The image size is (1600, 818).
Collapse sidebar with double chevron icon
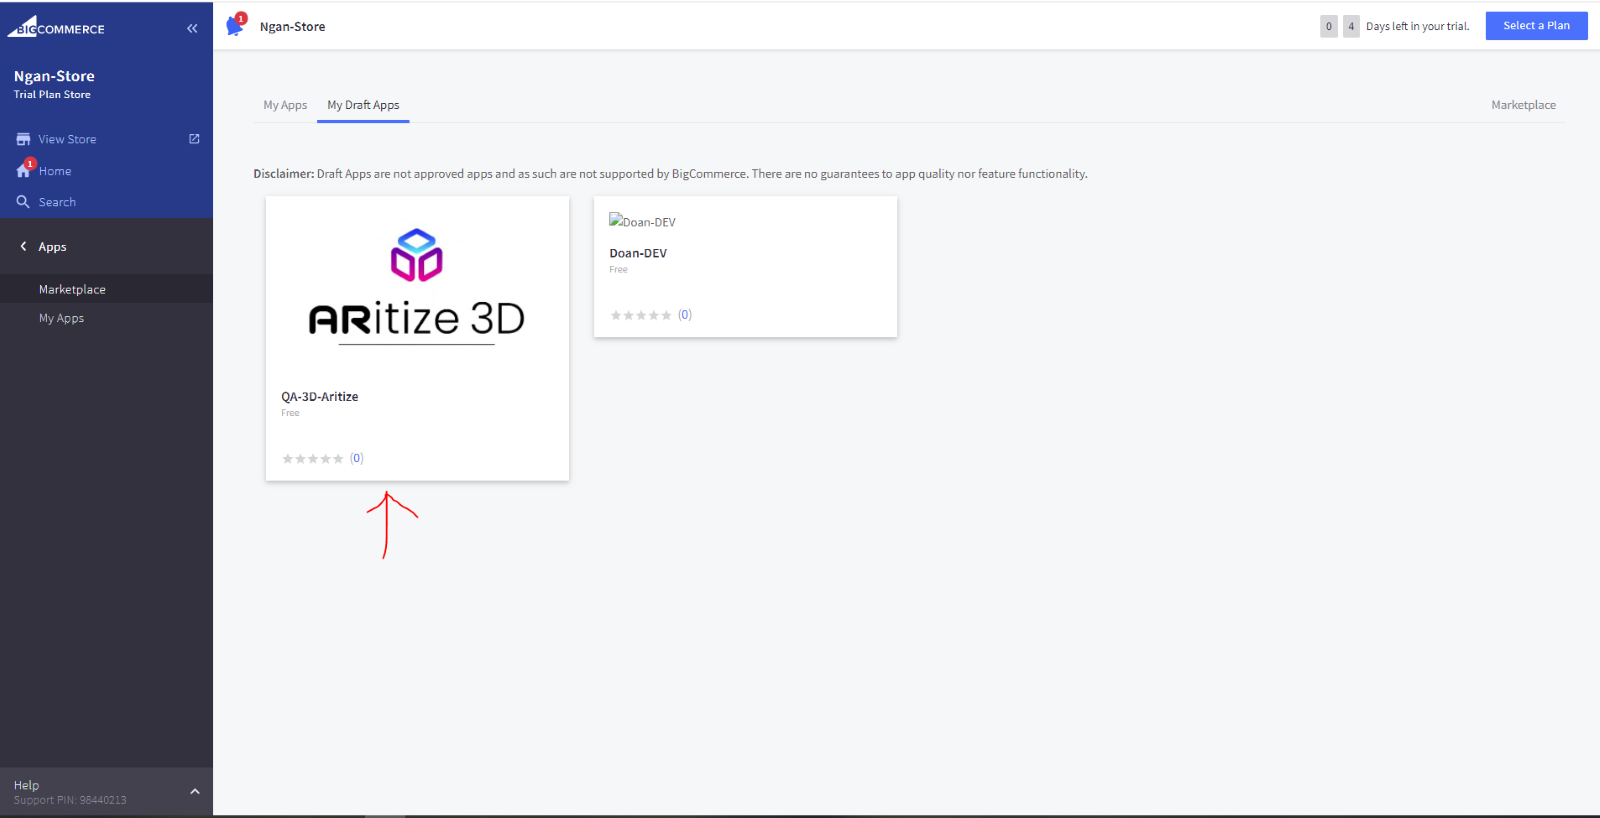click(192, 28)
